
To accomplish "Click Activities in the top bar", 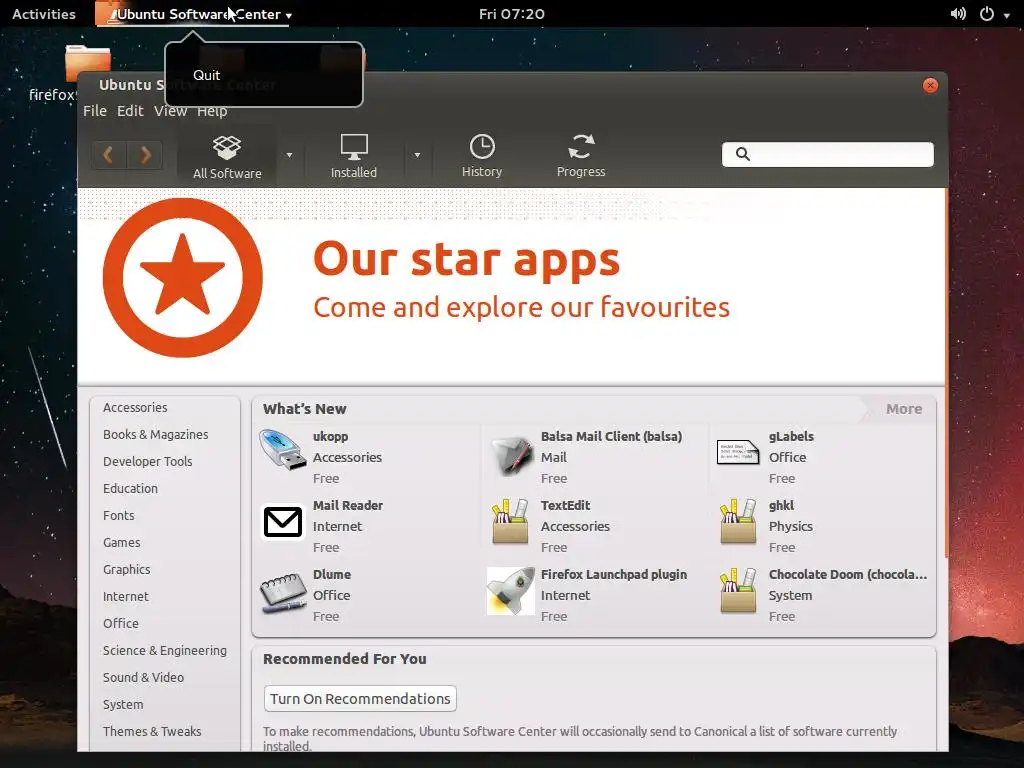I will (x=44, y=14).
